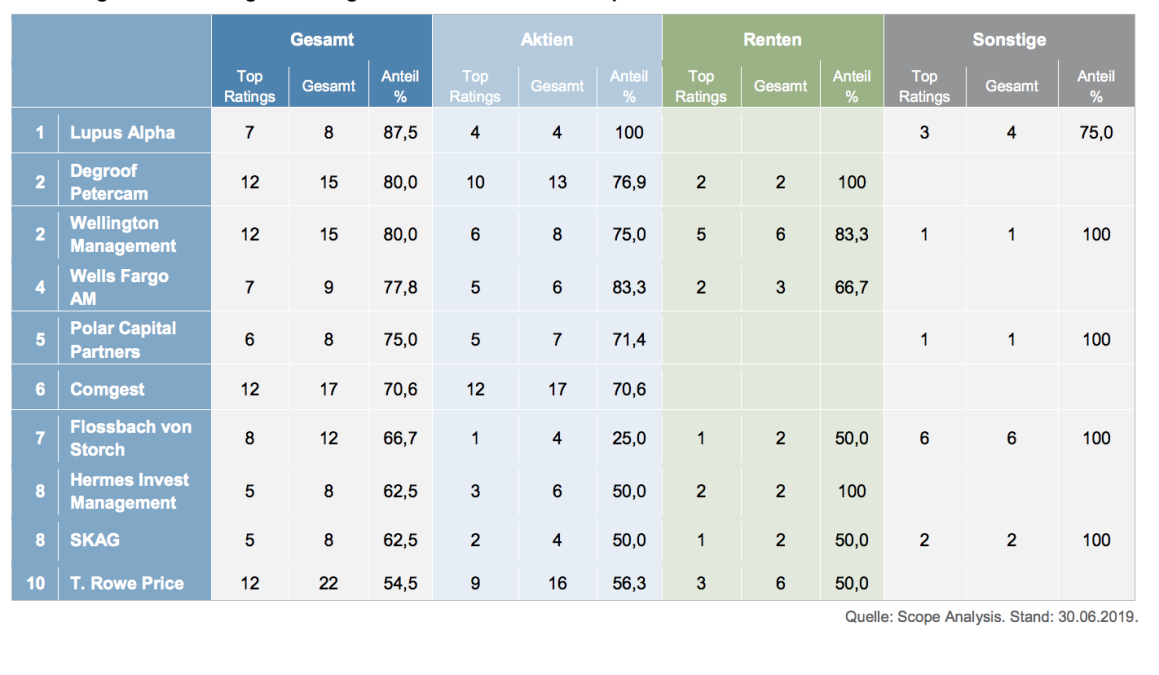1159x675 pixels.
Task: Select the 54,5 total share cell
Action: coord(400,583)
